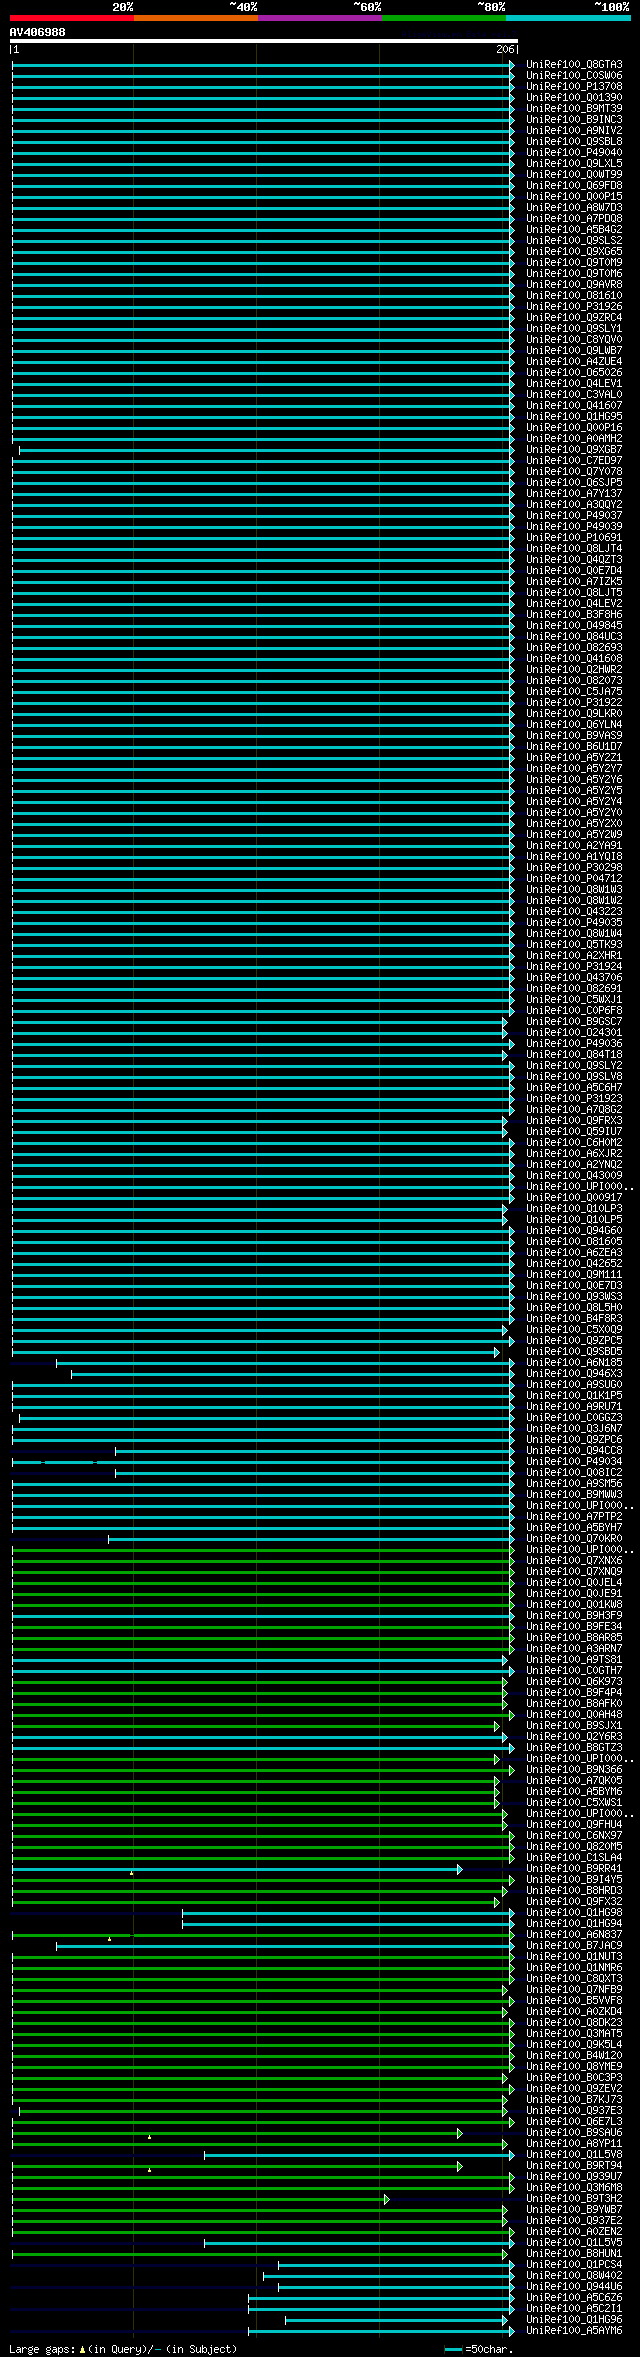Click the query end position 206 label
The height and width of the screenshot is (2357, 640).
coord(505,49)
